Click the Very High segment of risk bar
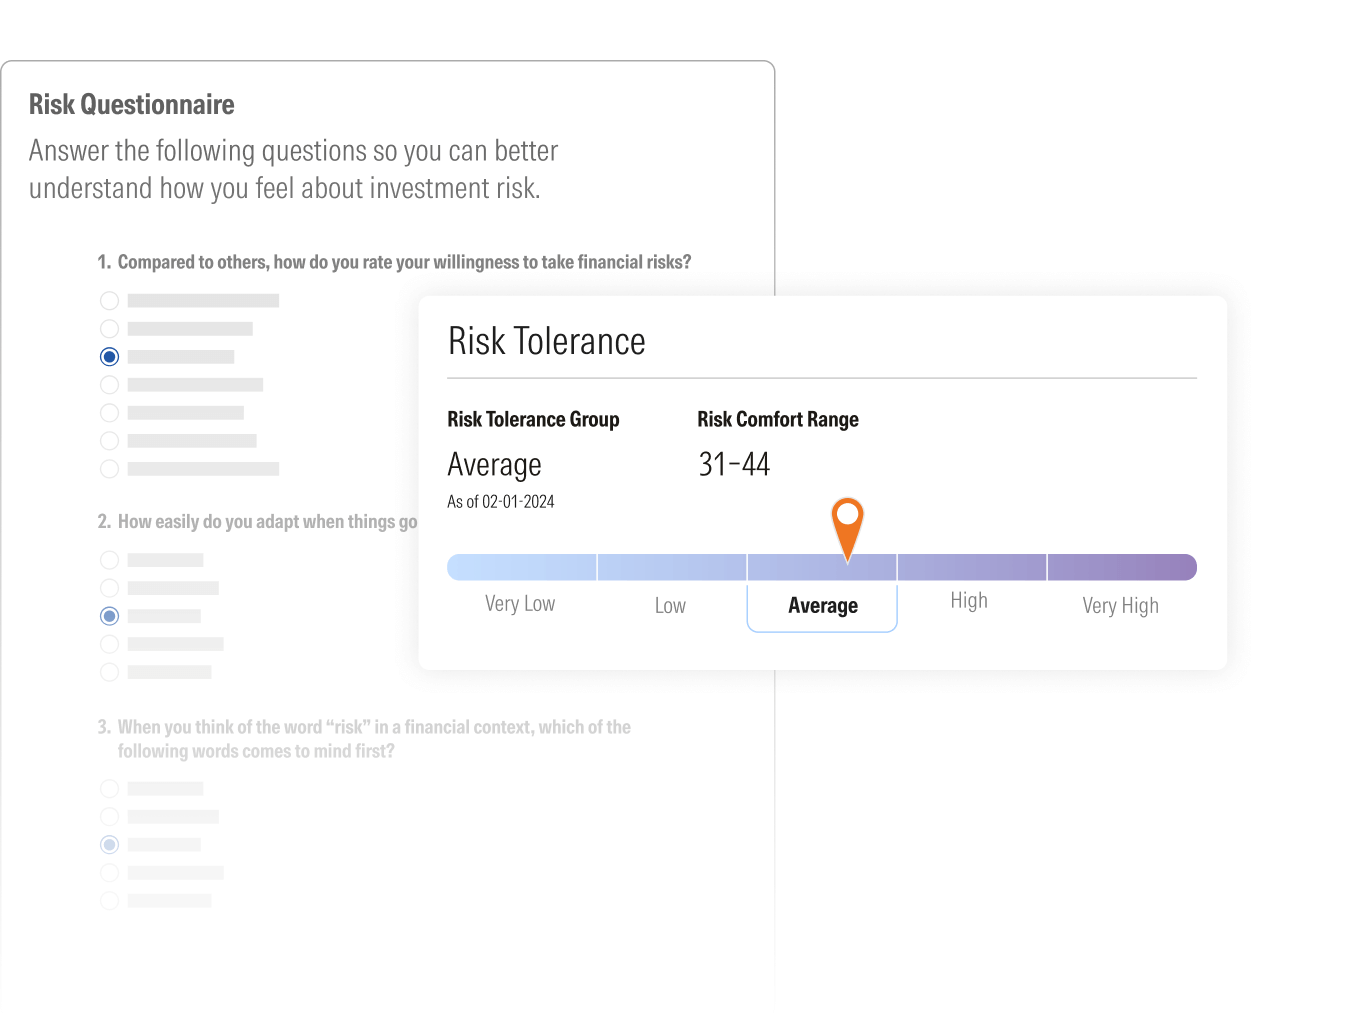1364x1017 pixels. [1121, 567]
